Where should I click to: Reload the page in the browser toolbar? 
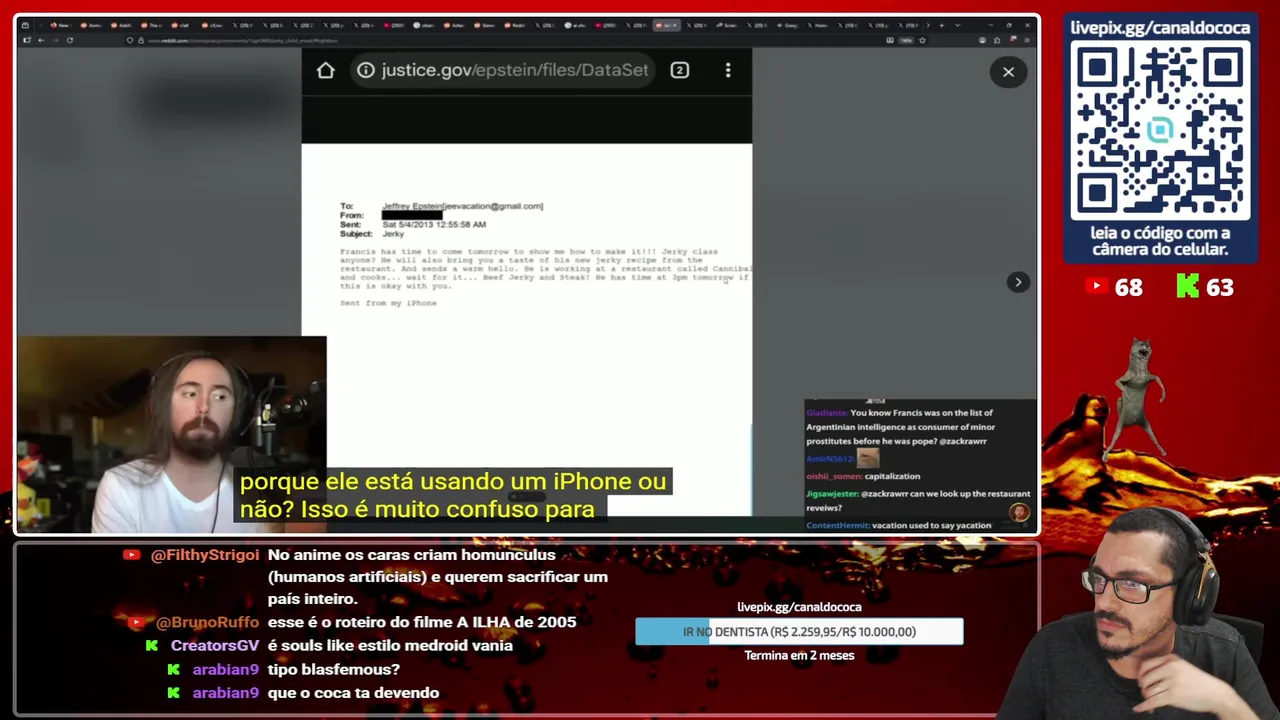pyautogui.click(x=69, y=40)
